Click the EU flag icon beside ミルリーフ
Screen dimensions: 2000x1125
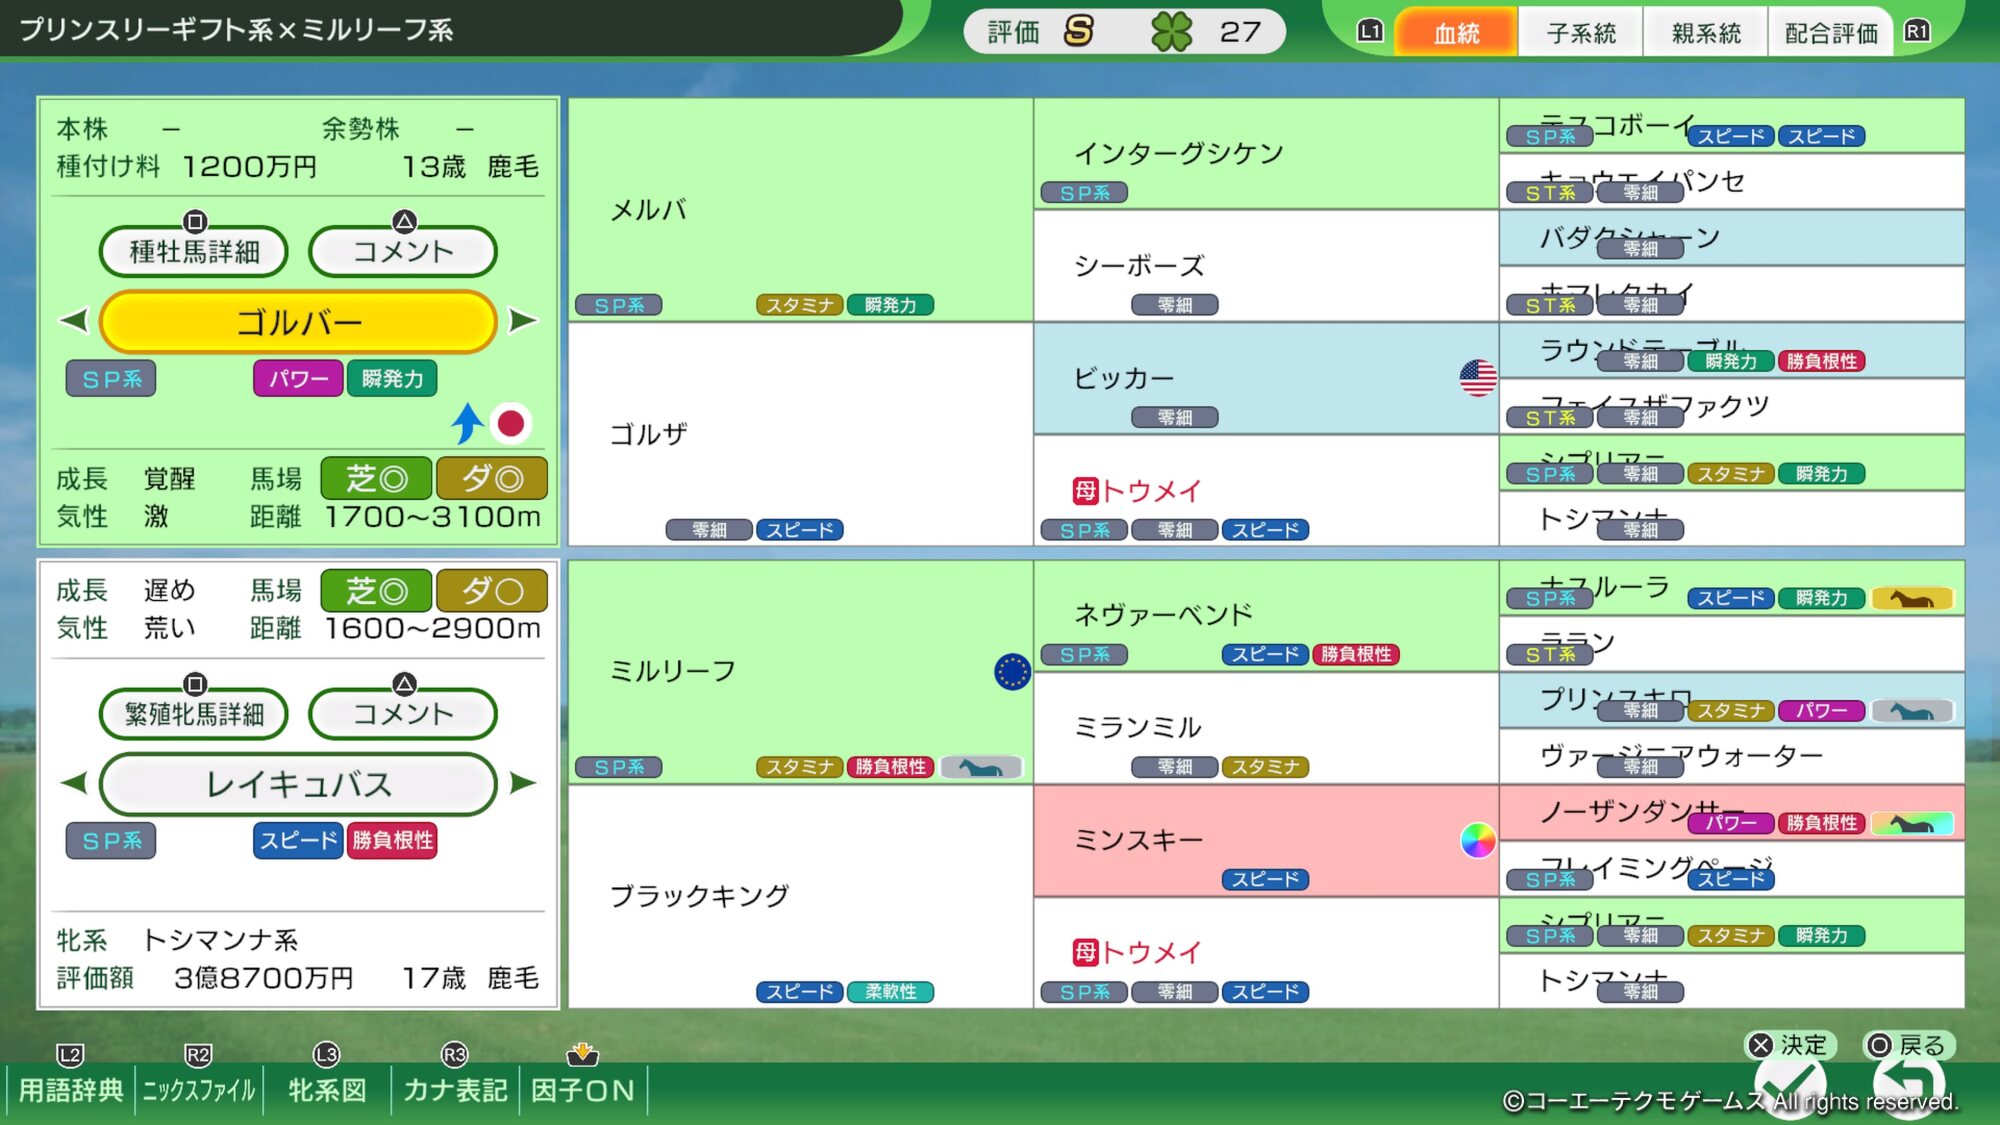(x=1012, y=671)
